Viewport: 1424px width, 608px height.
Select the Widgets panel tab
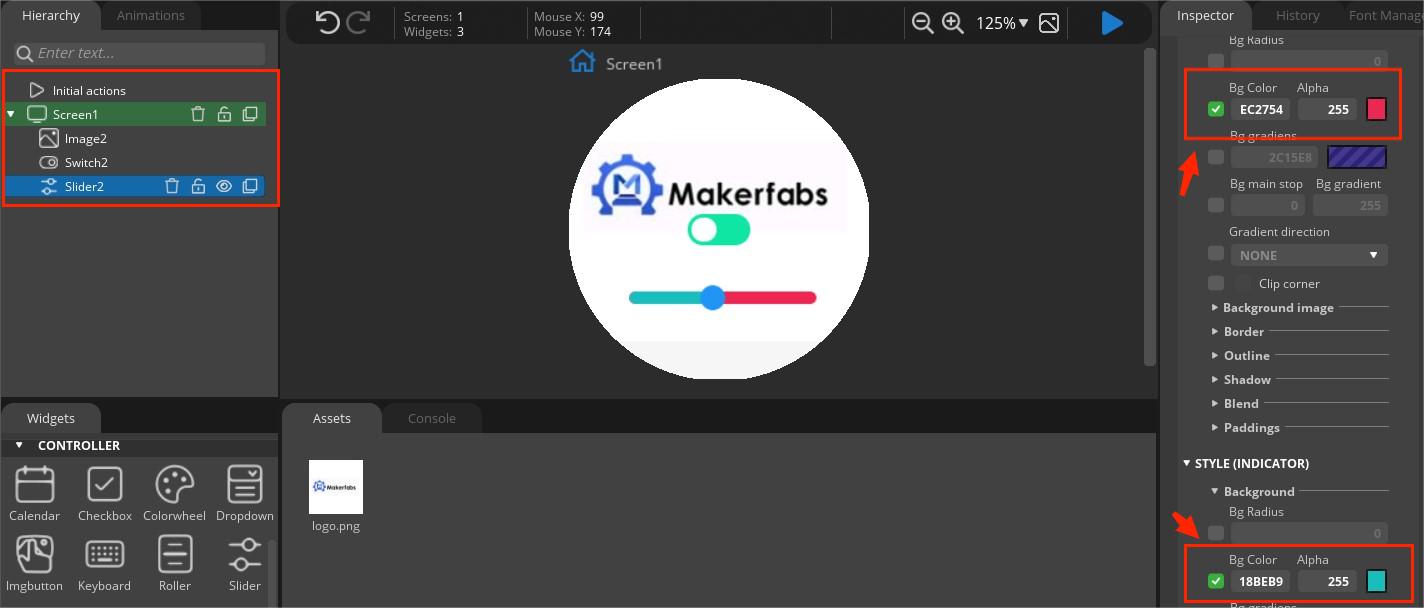pyautogui.click(x=51, y=418)
